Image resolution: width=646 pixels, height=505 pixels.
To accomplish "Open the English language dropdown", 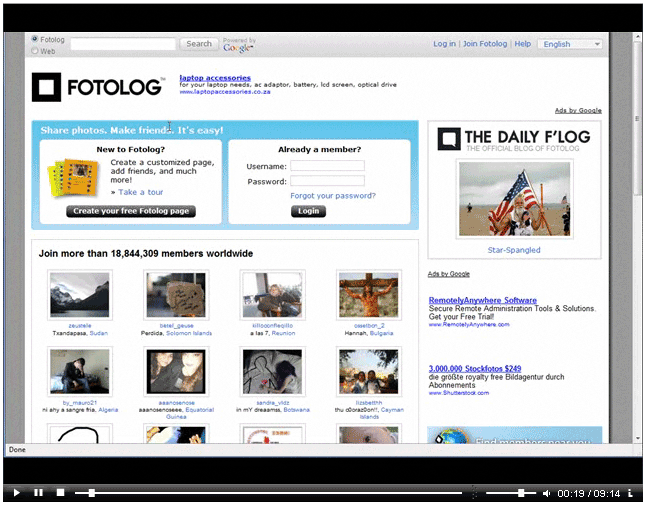I will point(570,44).
